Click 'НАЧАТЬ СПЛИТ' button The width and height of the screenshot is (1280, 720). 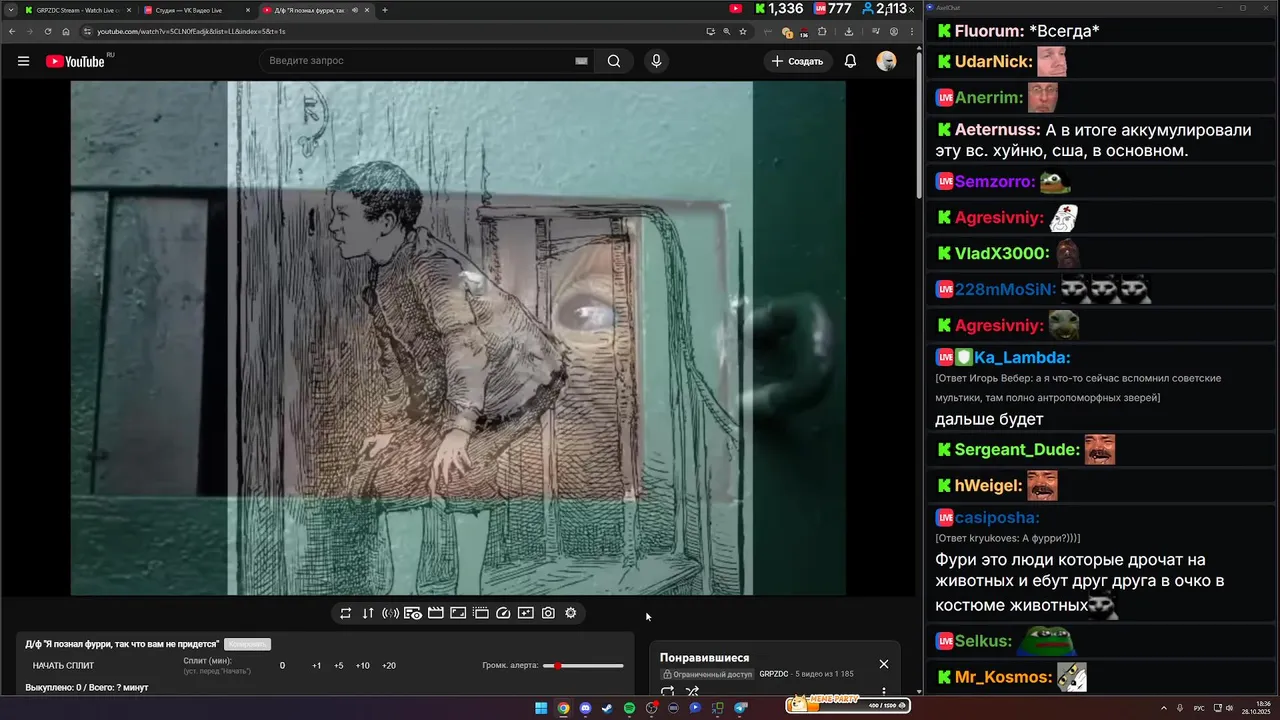click(63, 665)
